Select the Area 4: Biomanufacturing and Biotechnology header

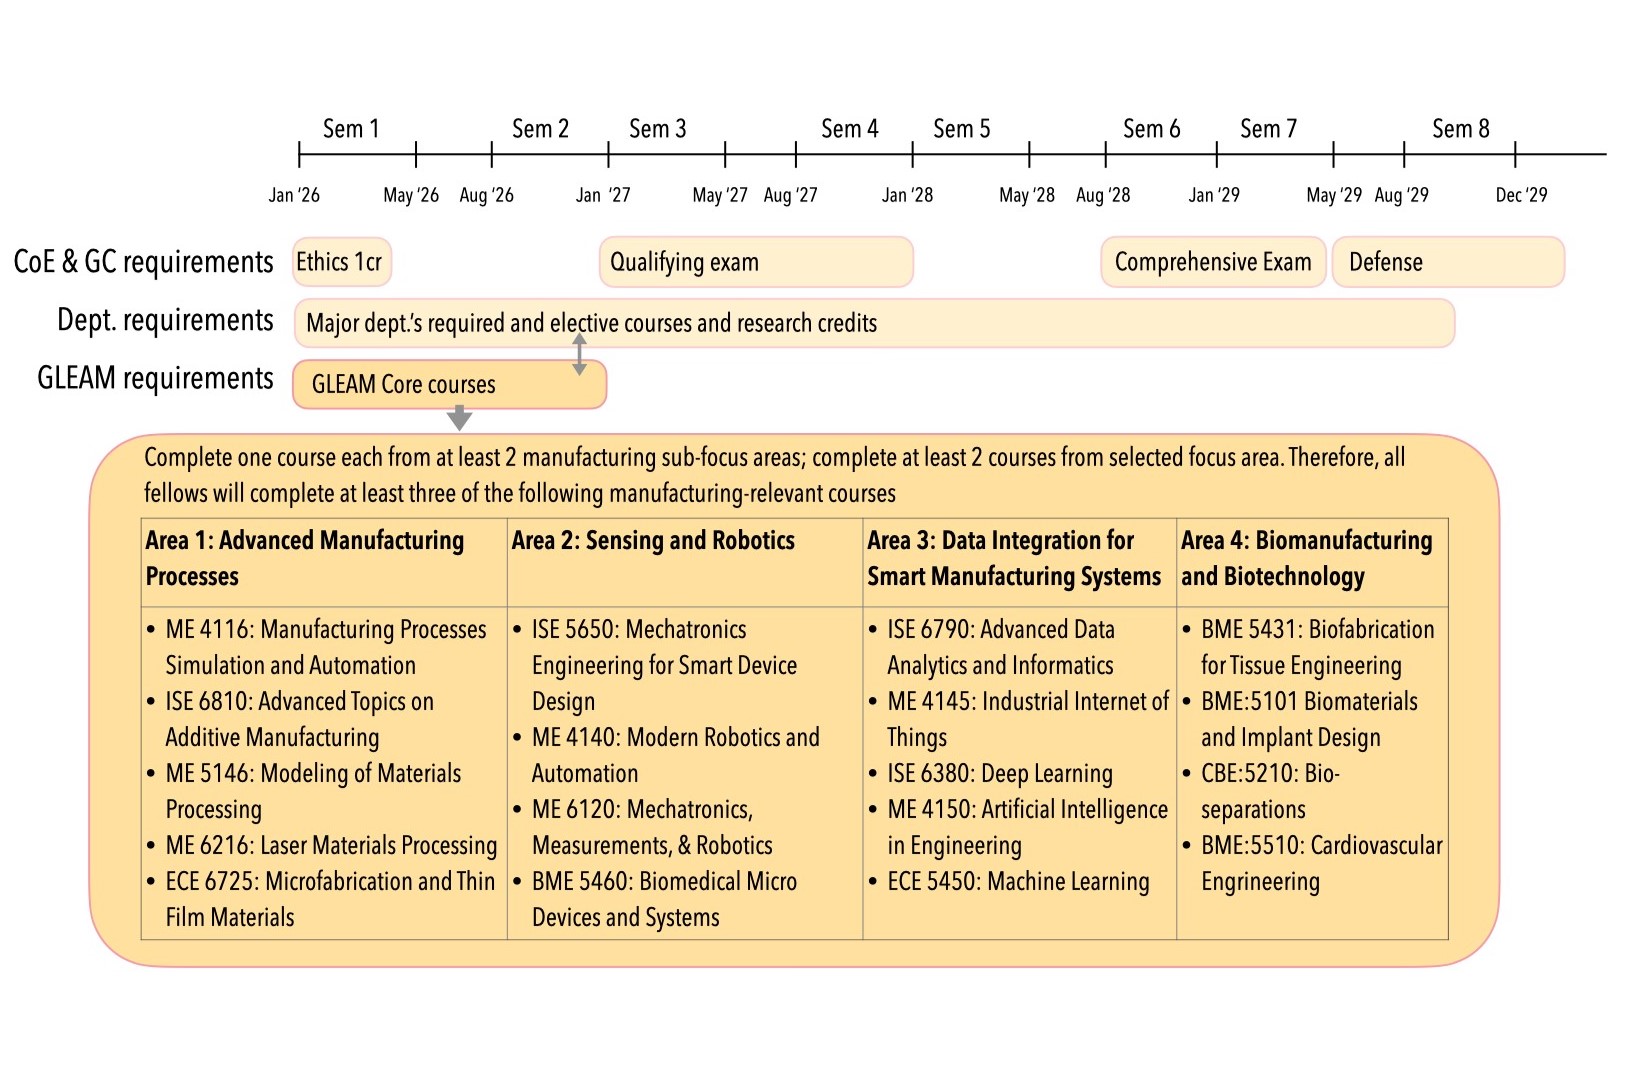[1306, 558]
